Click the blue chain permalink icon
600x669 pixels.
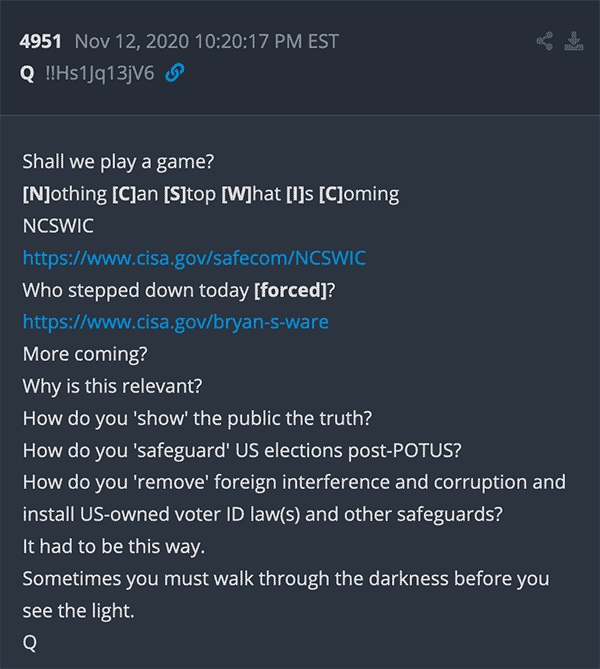[175, 73]
